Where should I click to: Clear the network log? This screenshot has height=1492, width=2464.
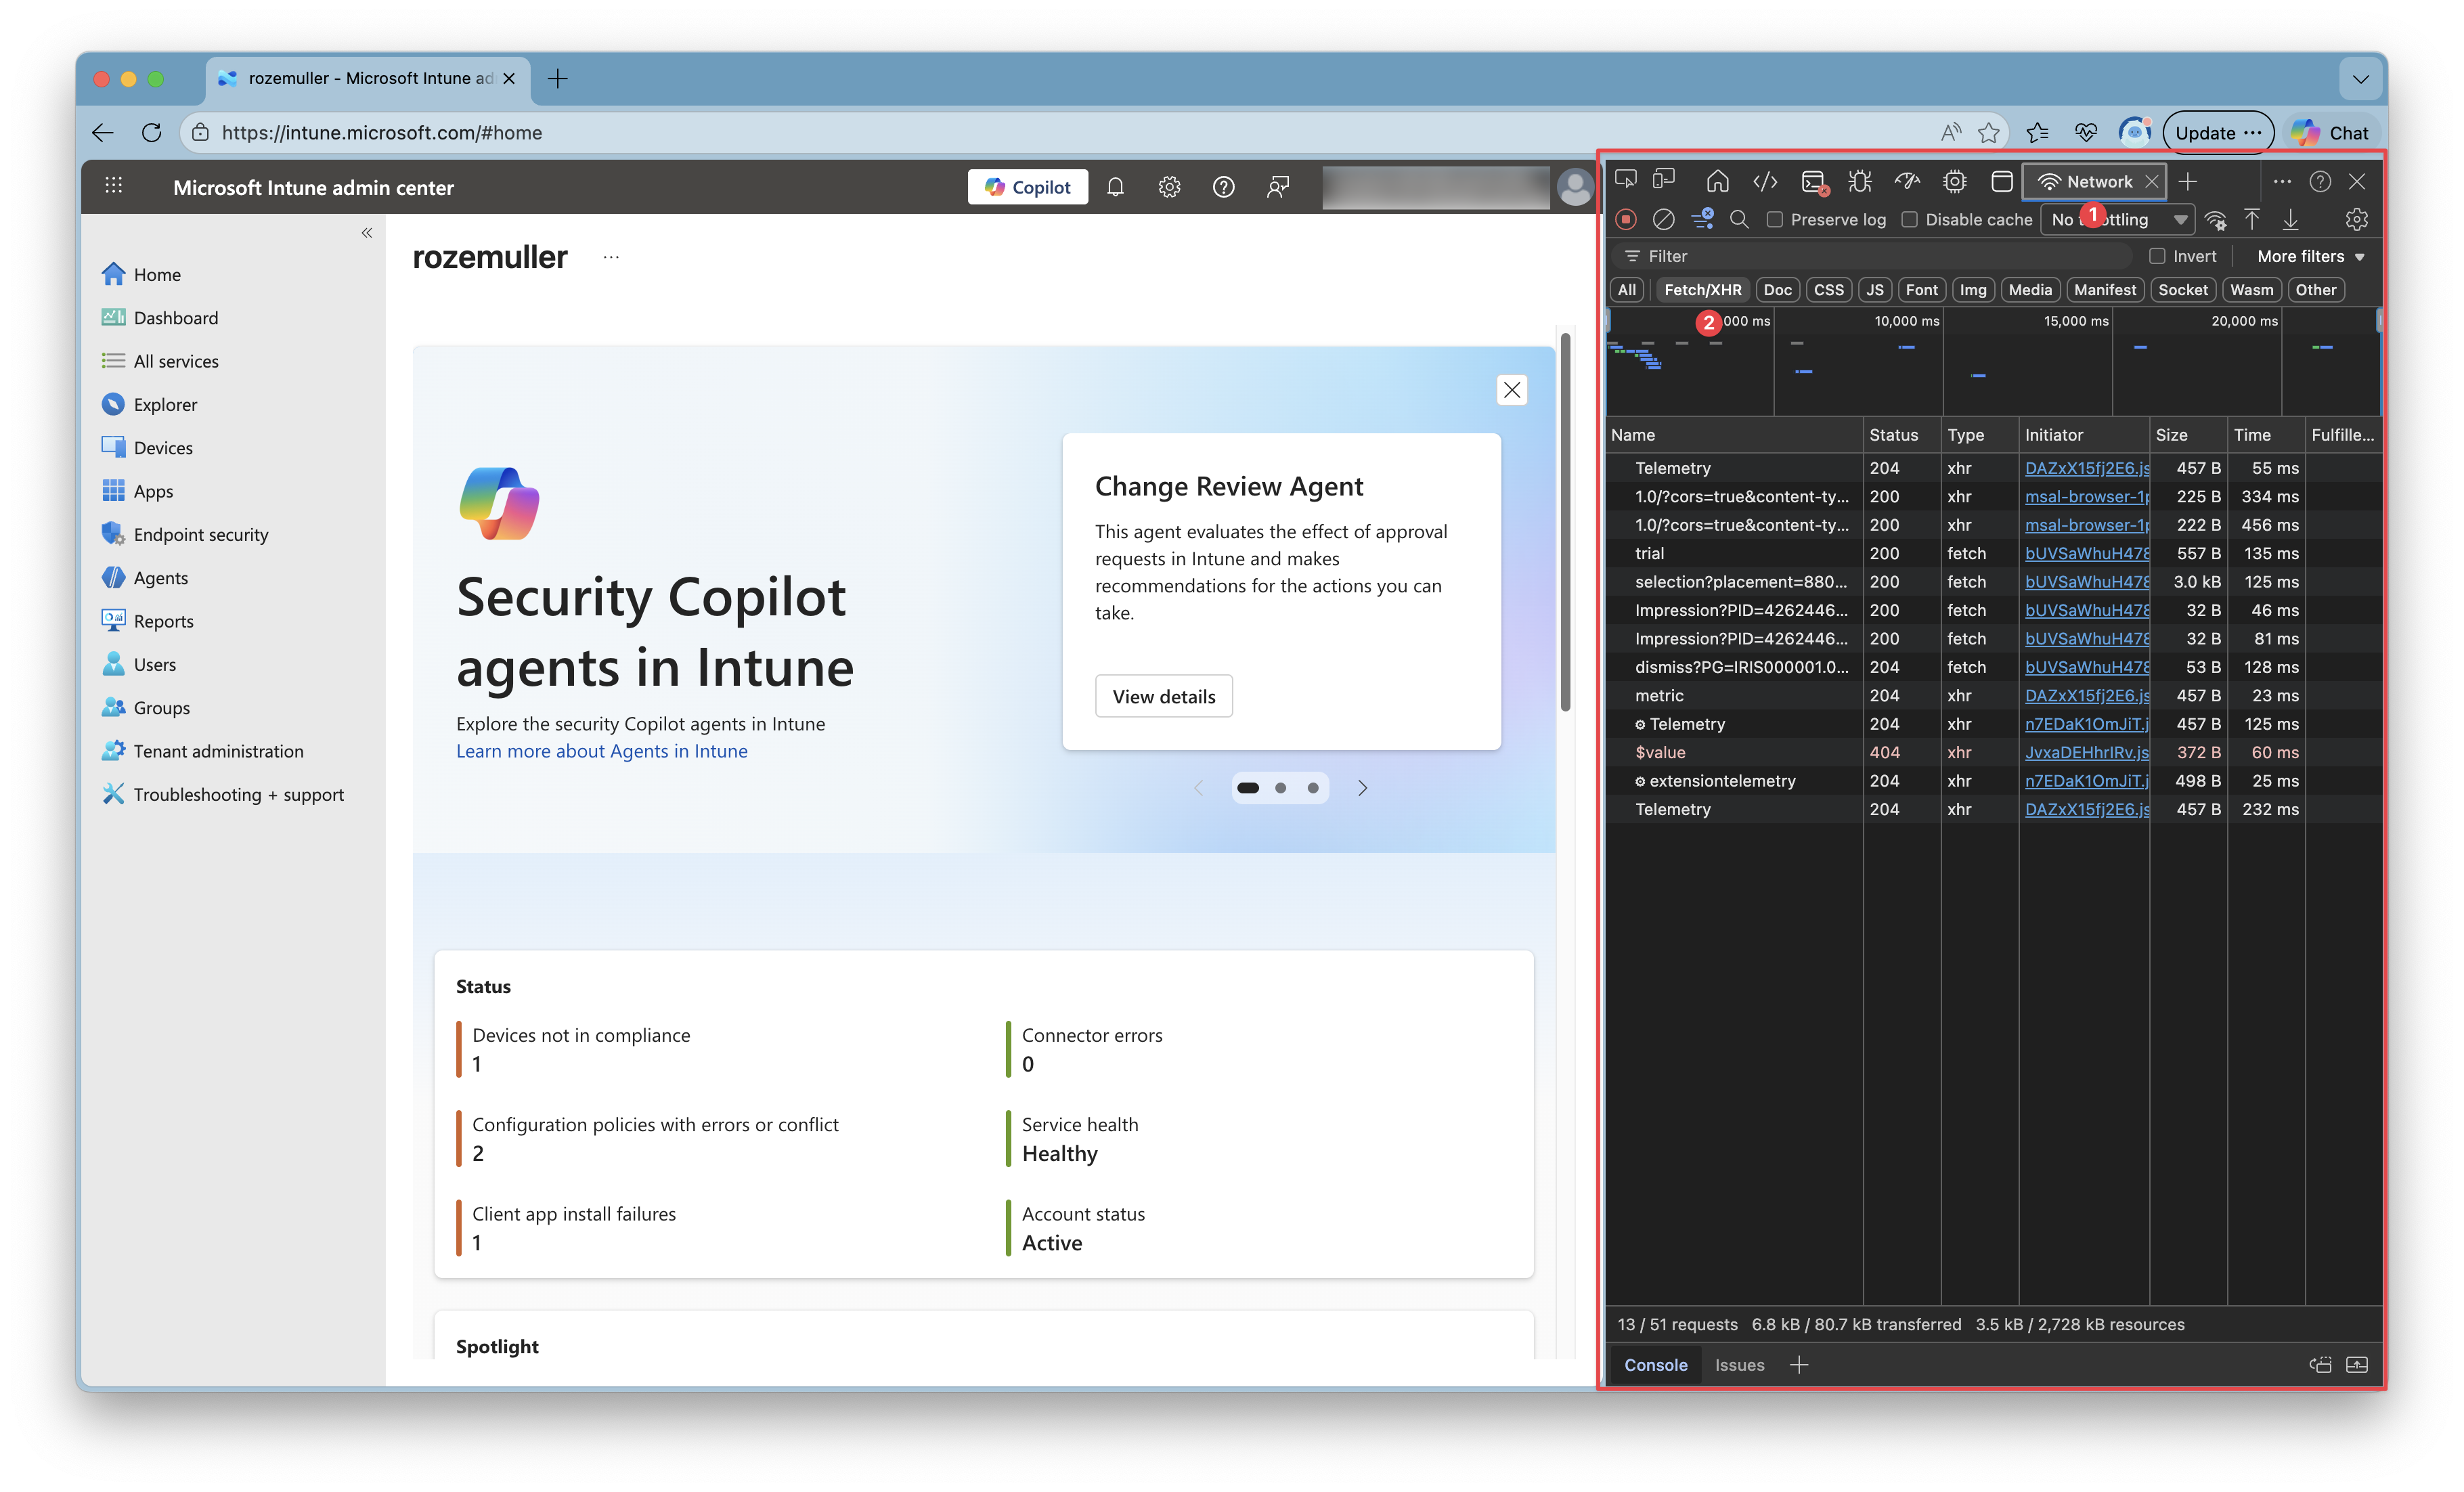tap(1664, 219)
